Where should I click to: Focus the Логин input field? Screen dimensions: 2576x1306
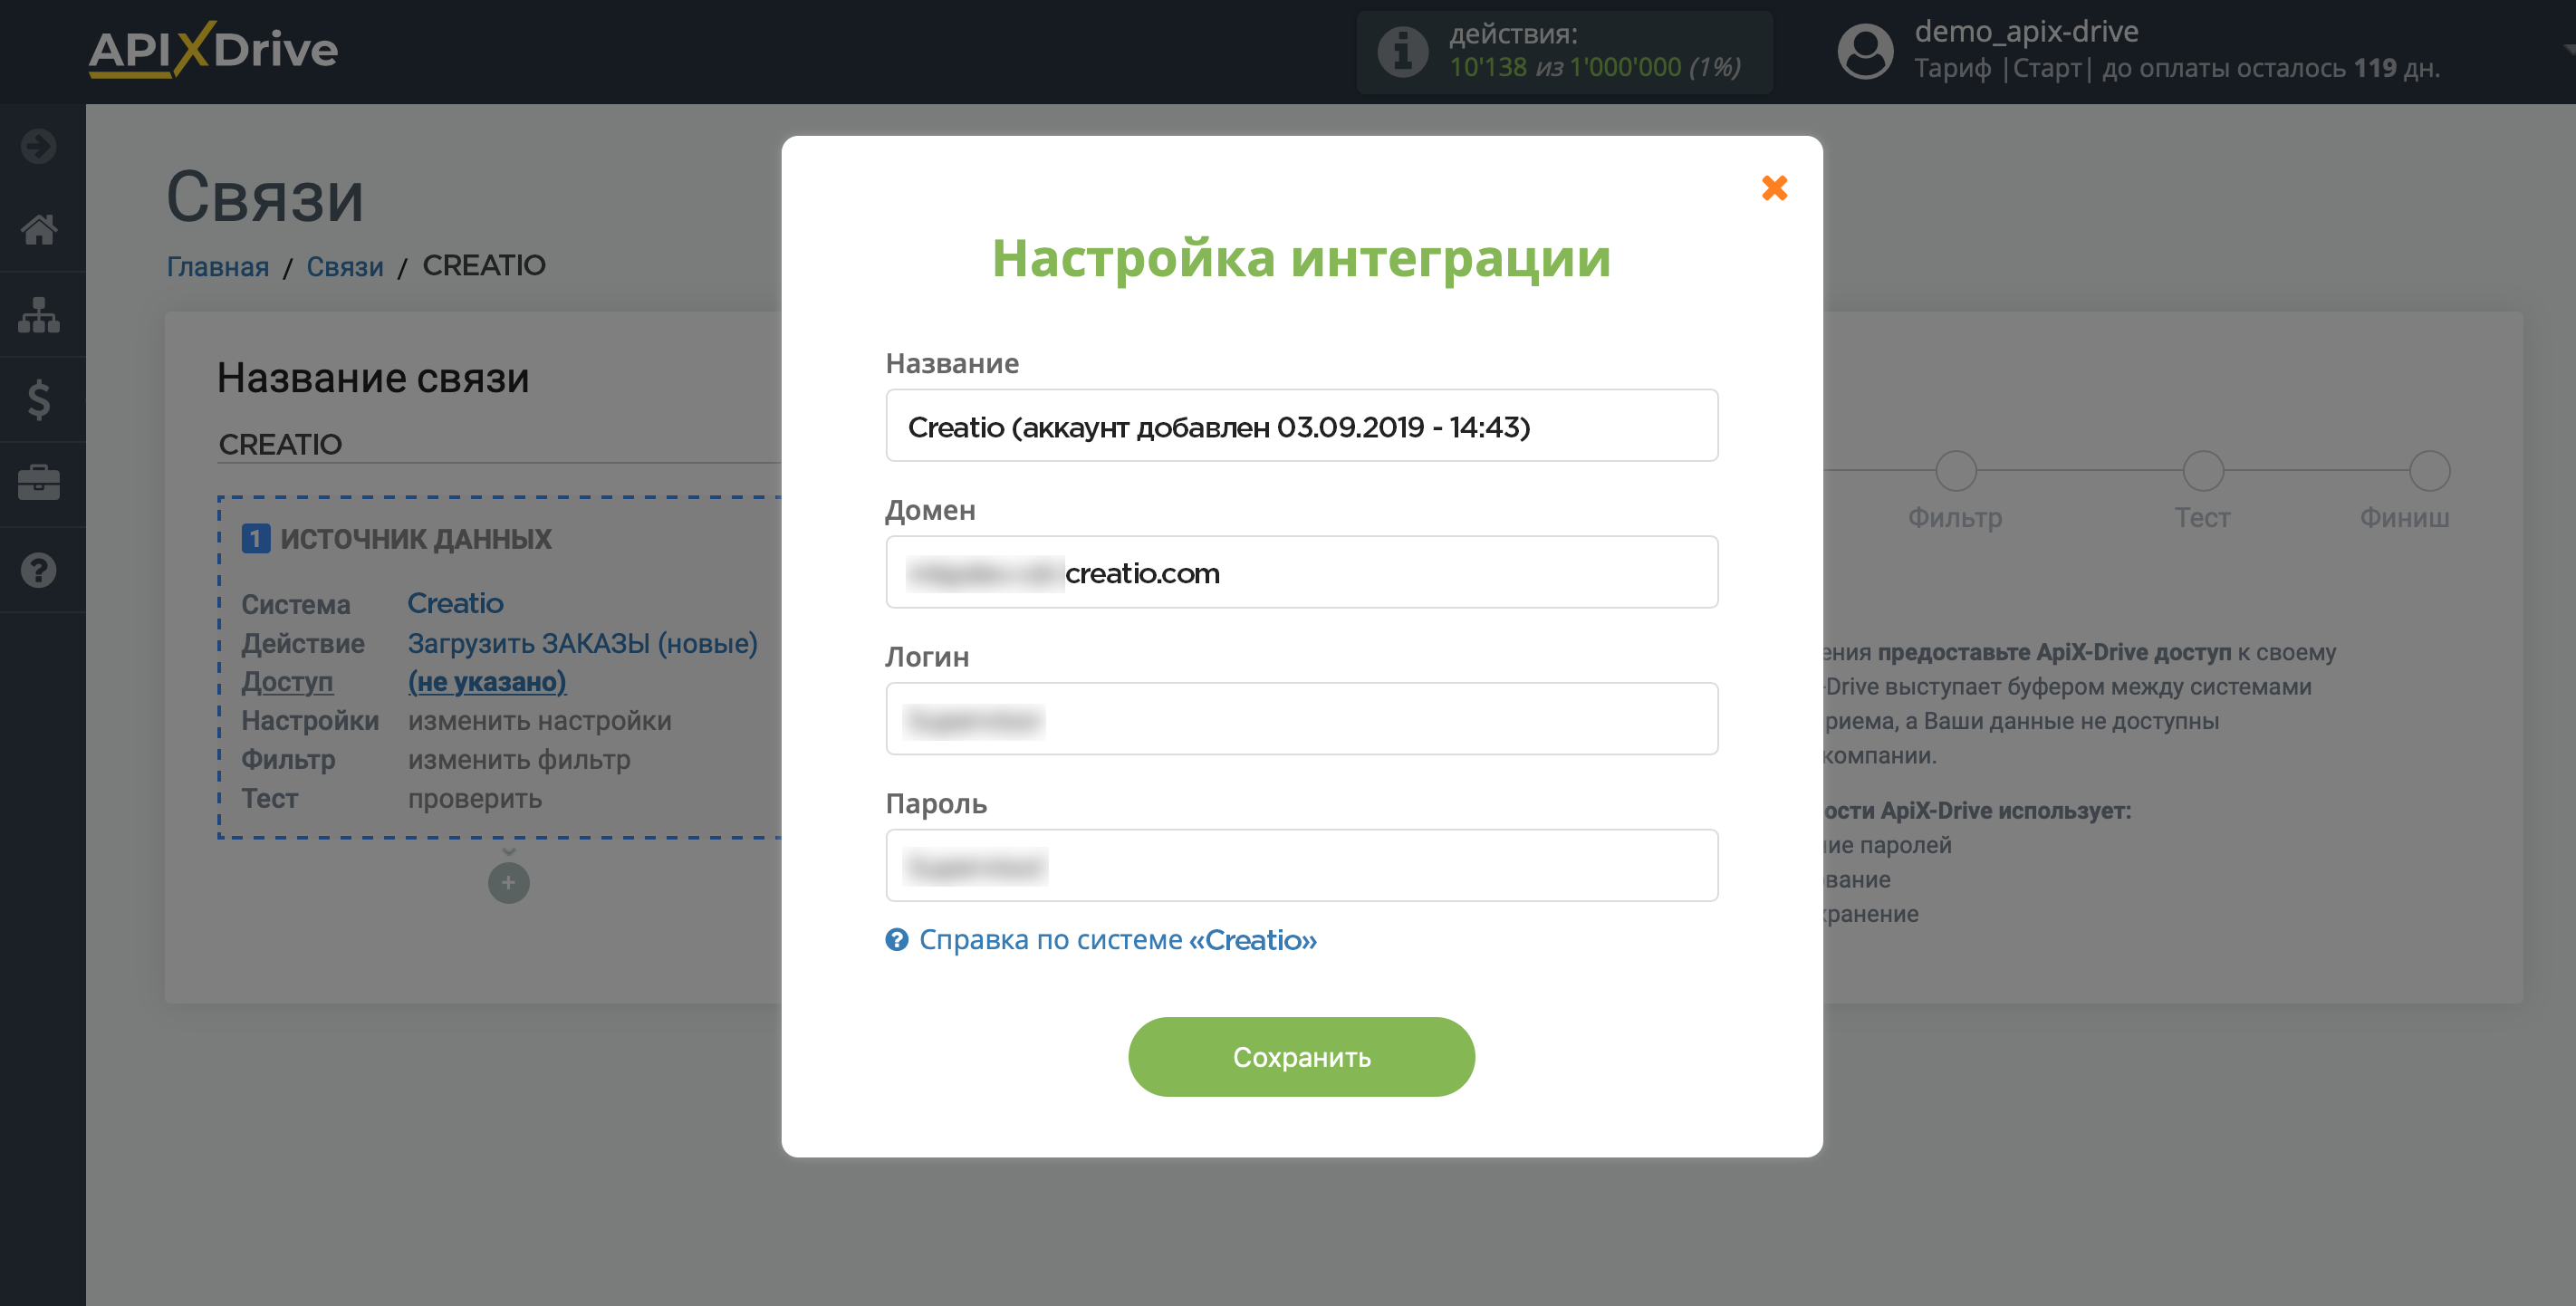(1301, 719)
